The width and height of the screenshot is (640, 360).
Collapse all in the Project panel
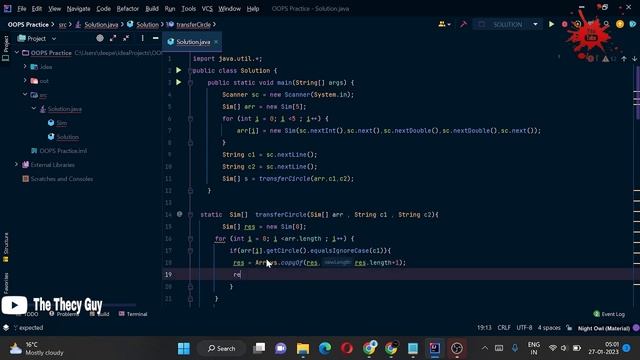click(126, 38)
